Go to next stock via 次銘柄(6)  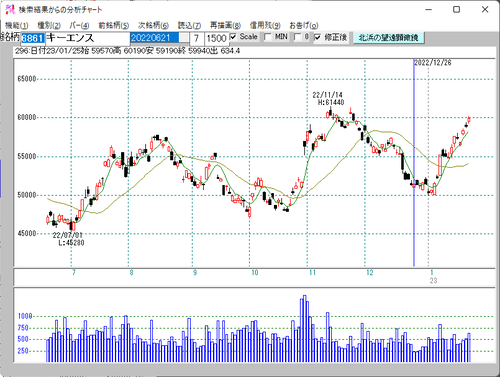(153, 25)
